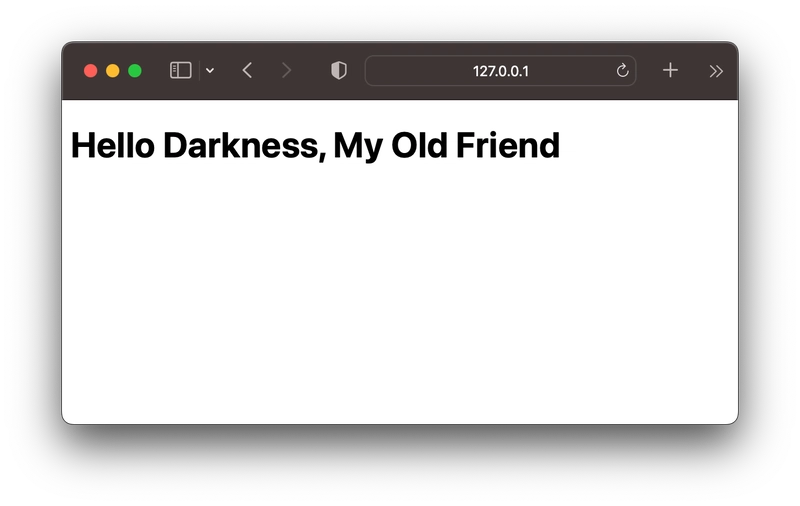Go forward to the next page
Screen dimensions: 800x506
point(286,70)
